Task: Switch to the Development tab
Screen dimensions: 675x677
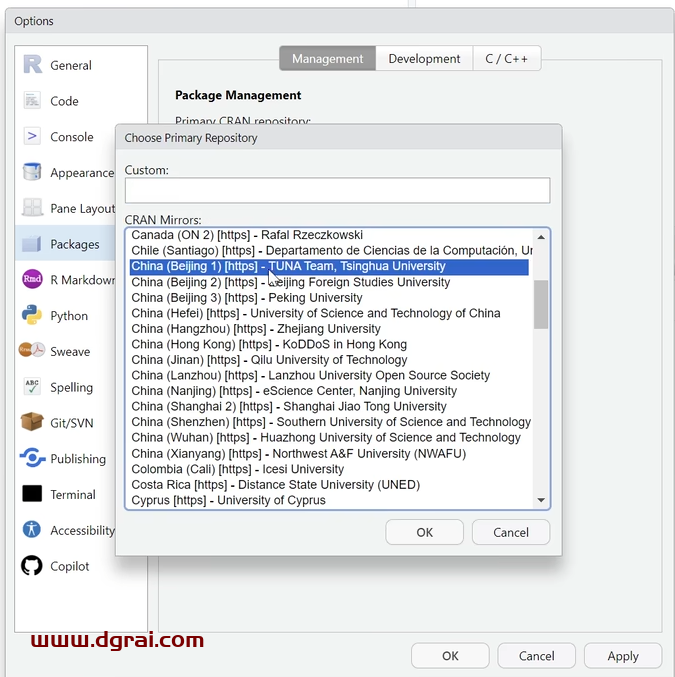Action: tap(424, 59)
